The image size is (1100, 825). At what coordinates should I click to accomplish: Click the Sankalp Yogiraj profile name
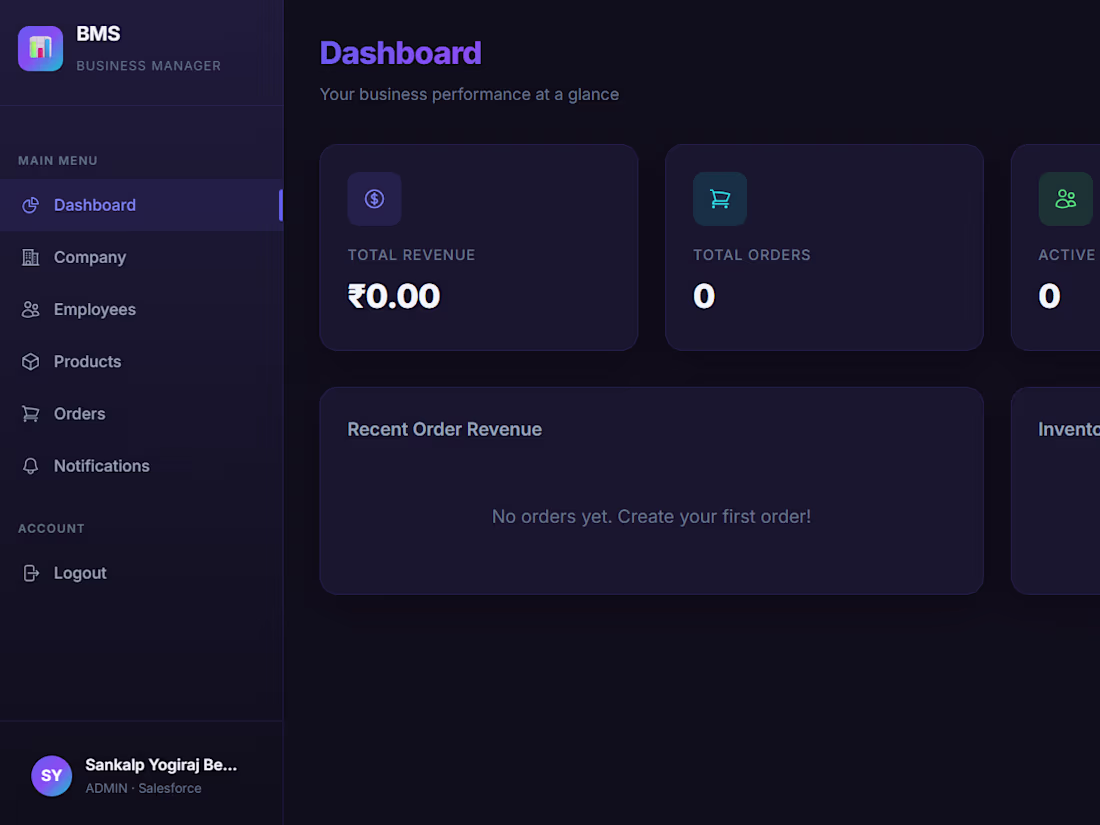(161, 765)
